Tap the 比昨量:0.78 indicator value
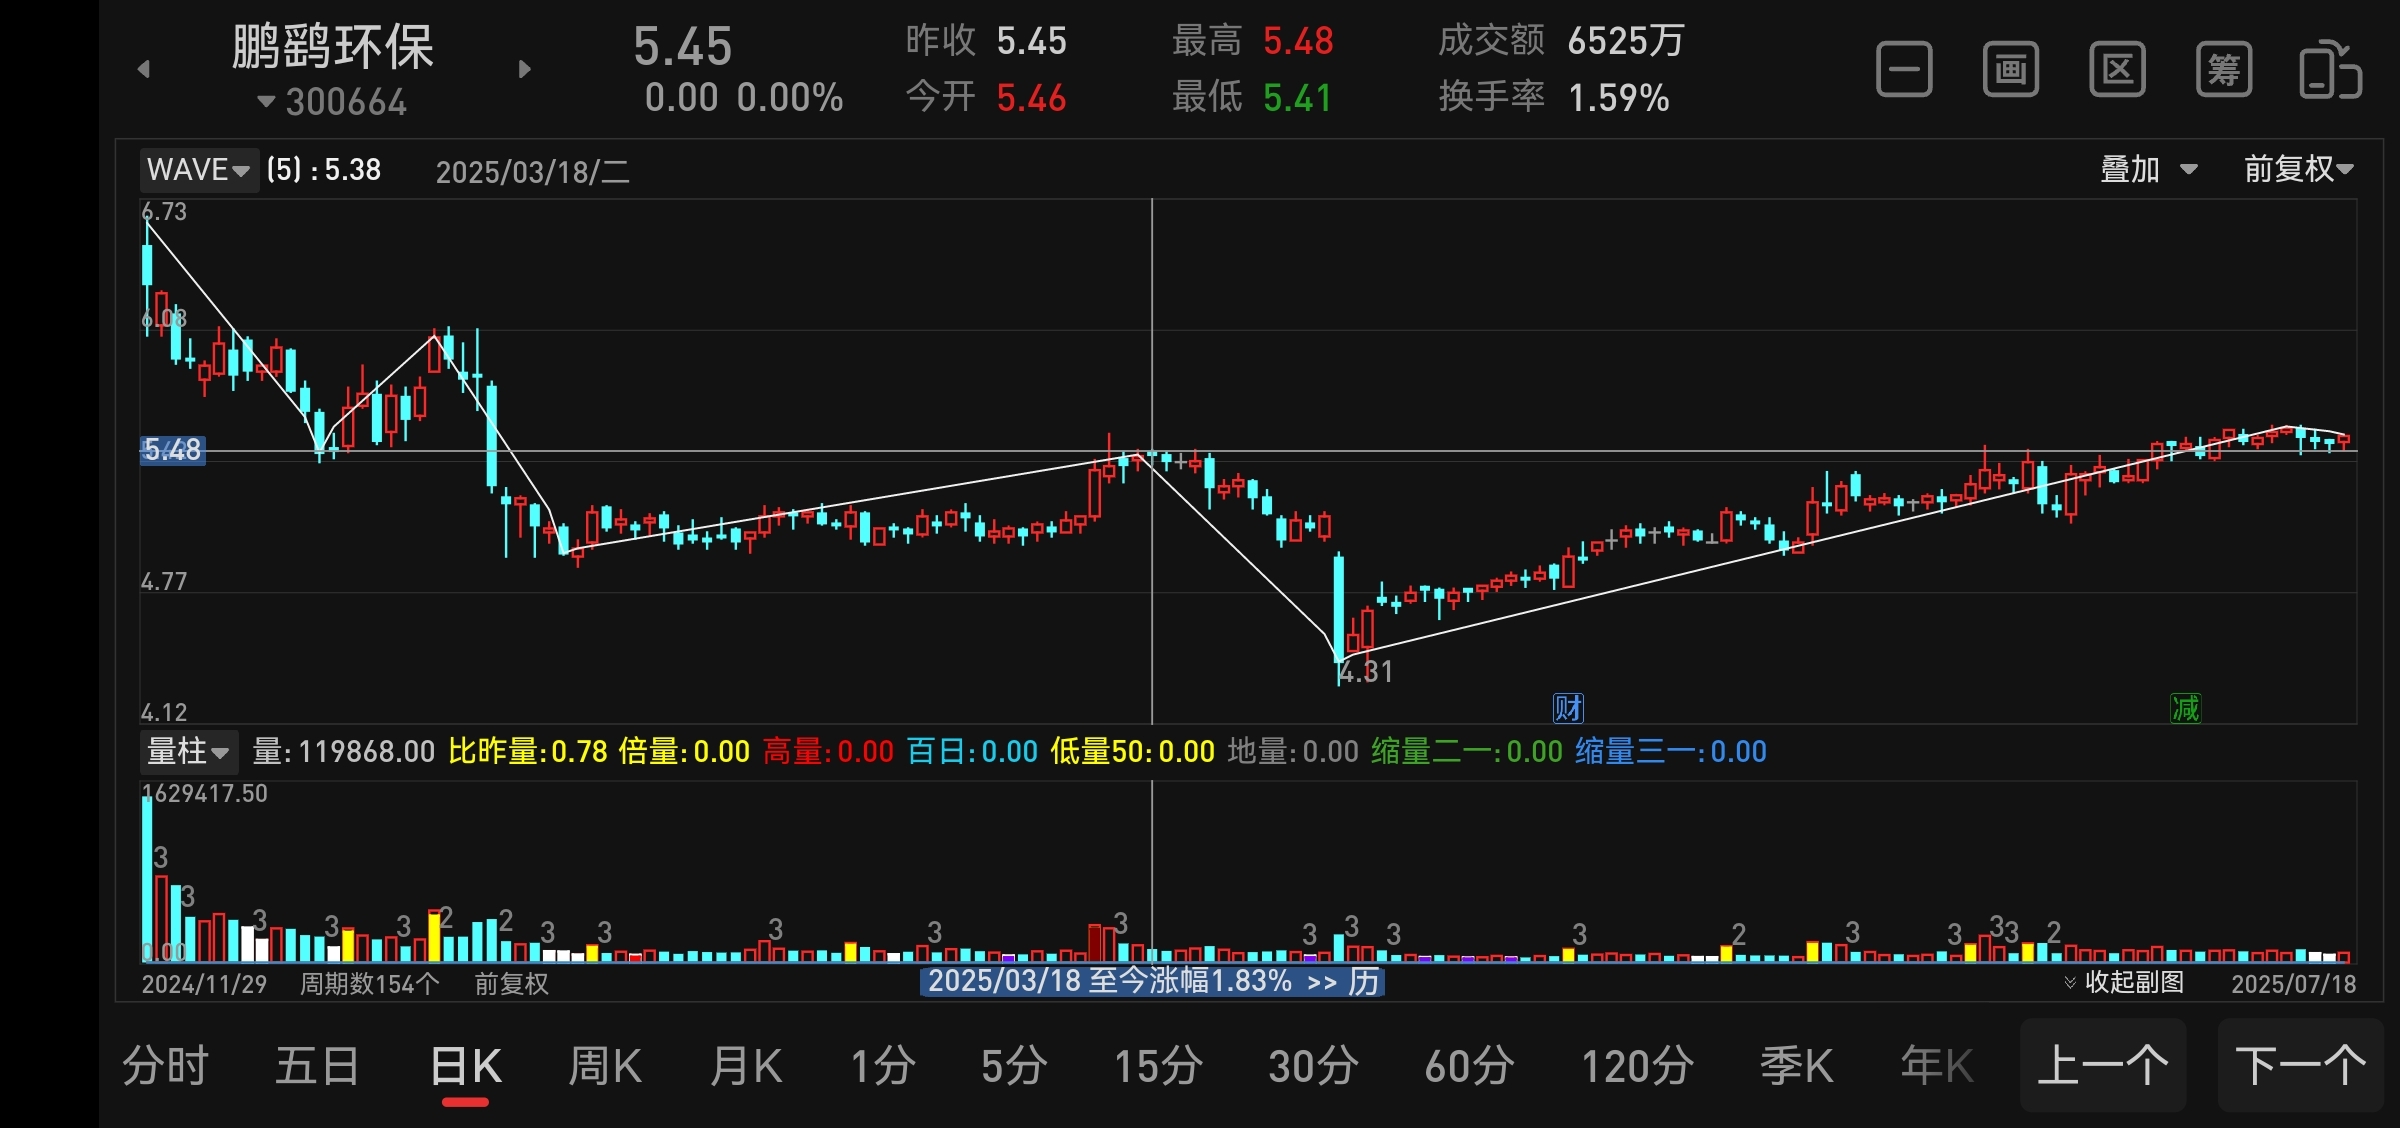This screenshot has width=2400, height=1128. (528, 751)
